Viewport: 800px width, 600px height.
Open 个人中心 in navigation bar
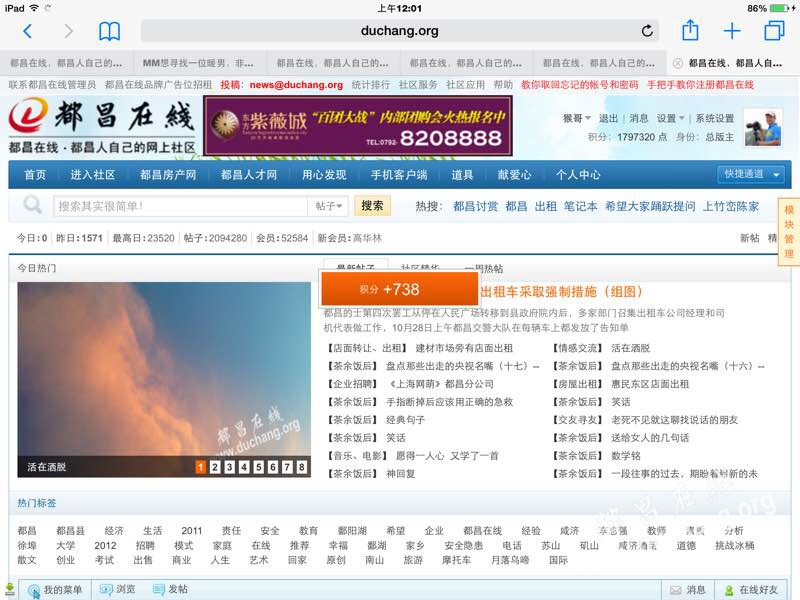pos(578,175)
